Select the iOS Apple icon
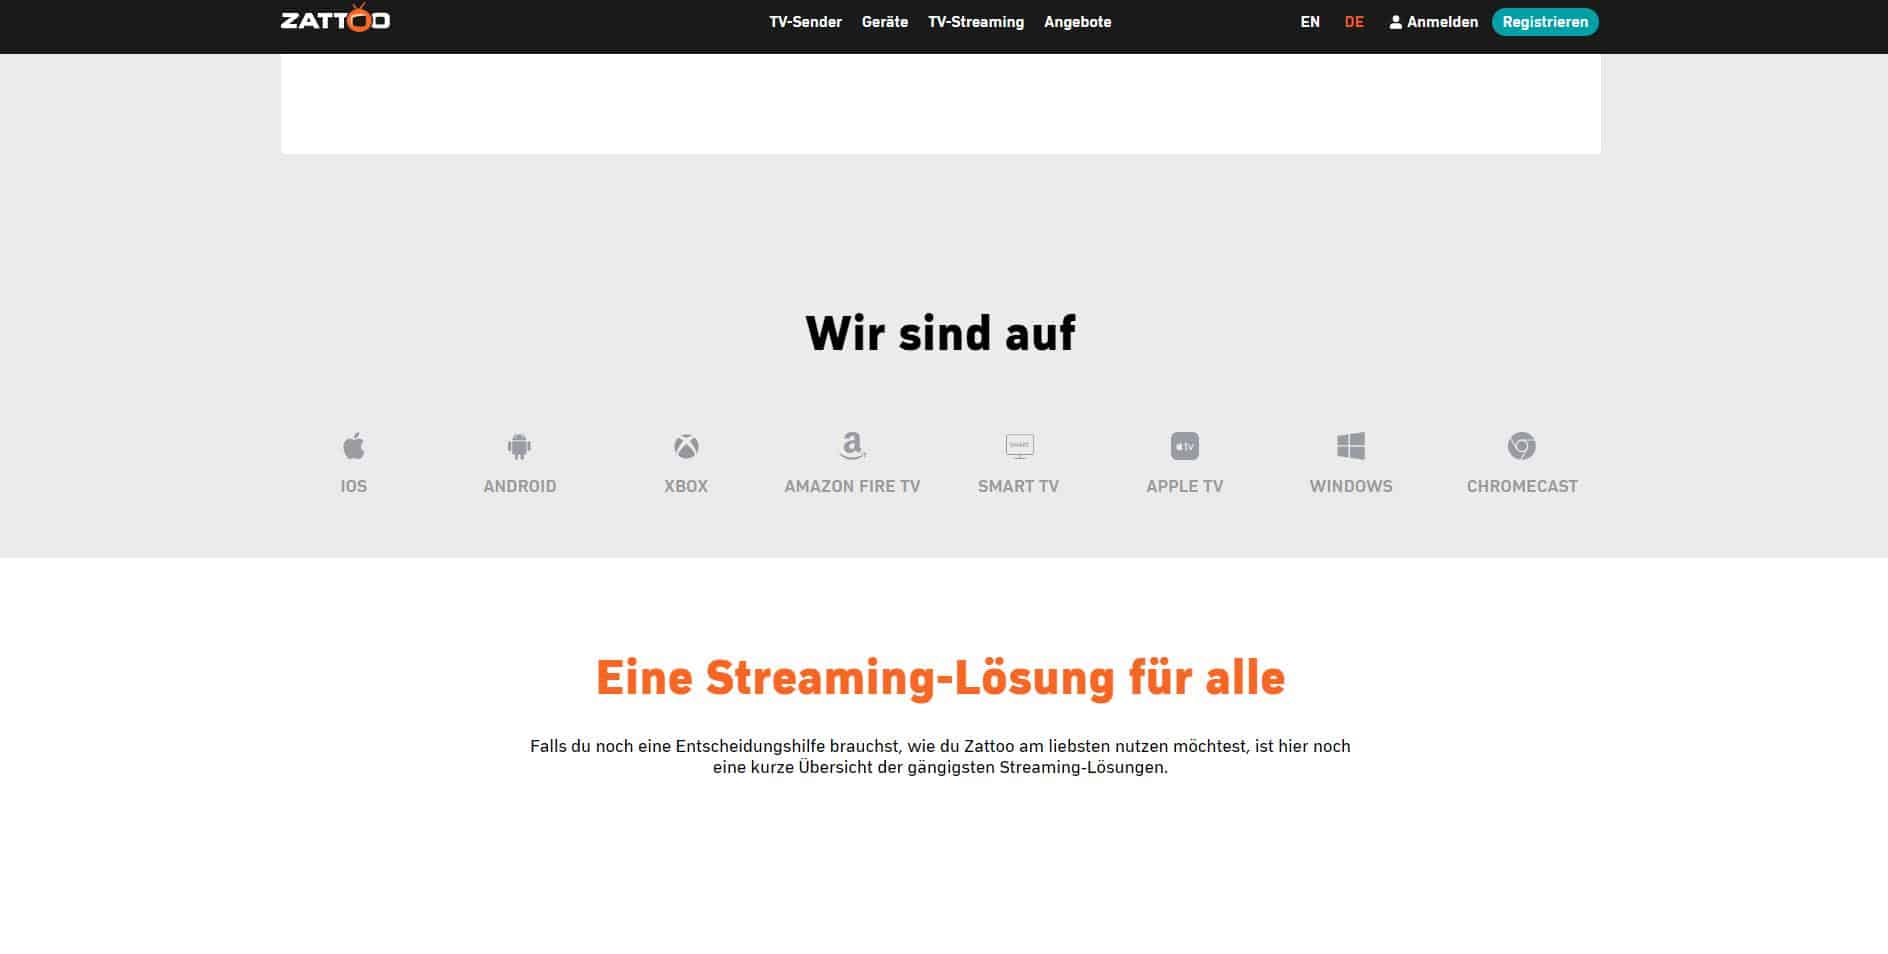The width and height of the screenshot is (1888, 954). pyautogui.click(x=353, y=446)
